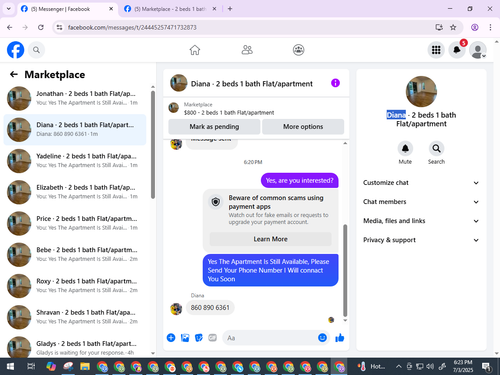This screenshot has width=500, height=375.
Task: Open the account profile avatar menu
Action: (477, 50)
